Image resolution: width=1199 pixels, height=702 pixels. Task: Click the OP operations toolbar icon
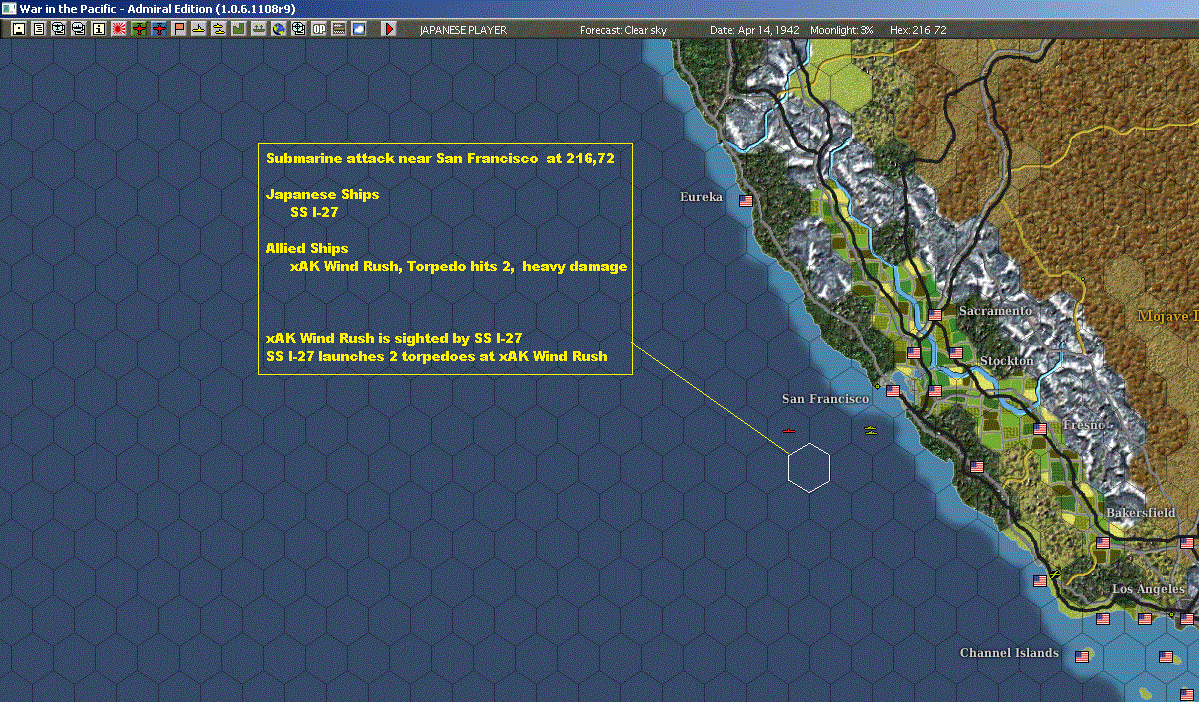pos(318,29)
